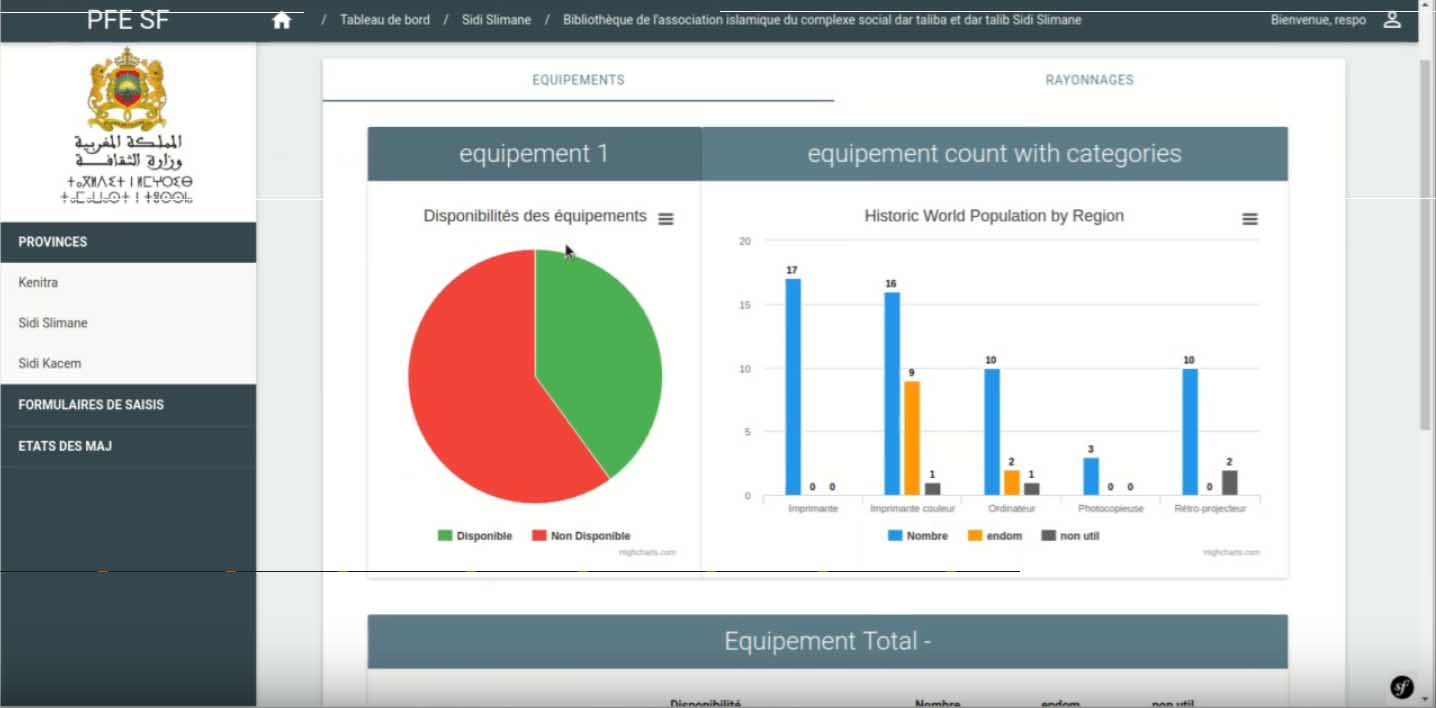This screenshot has width=1436, height=708.
Task: Select the Equipements tab
Action: point(578,80)
